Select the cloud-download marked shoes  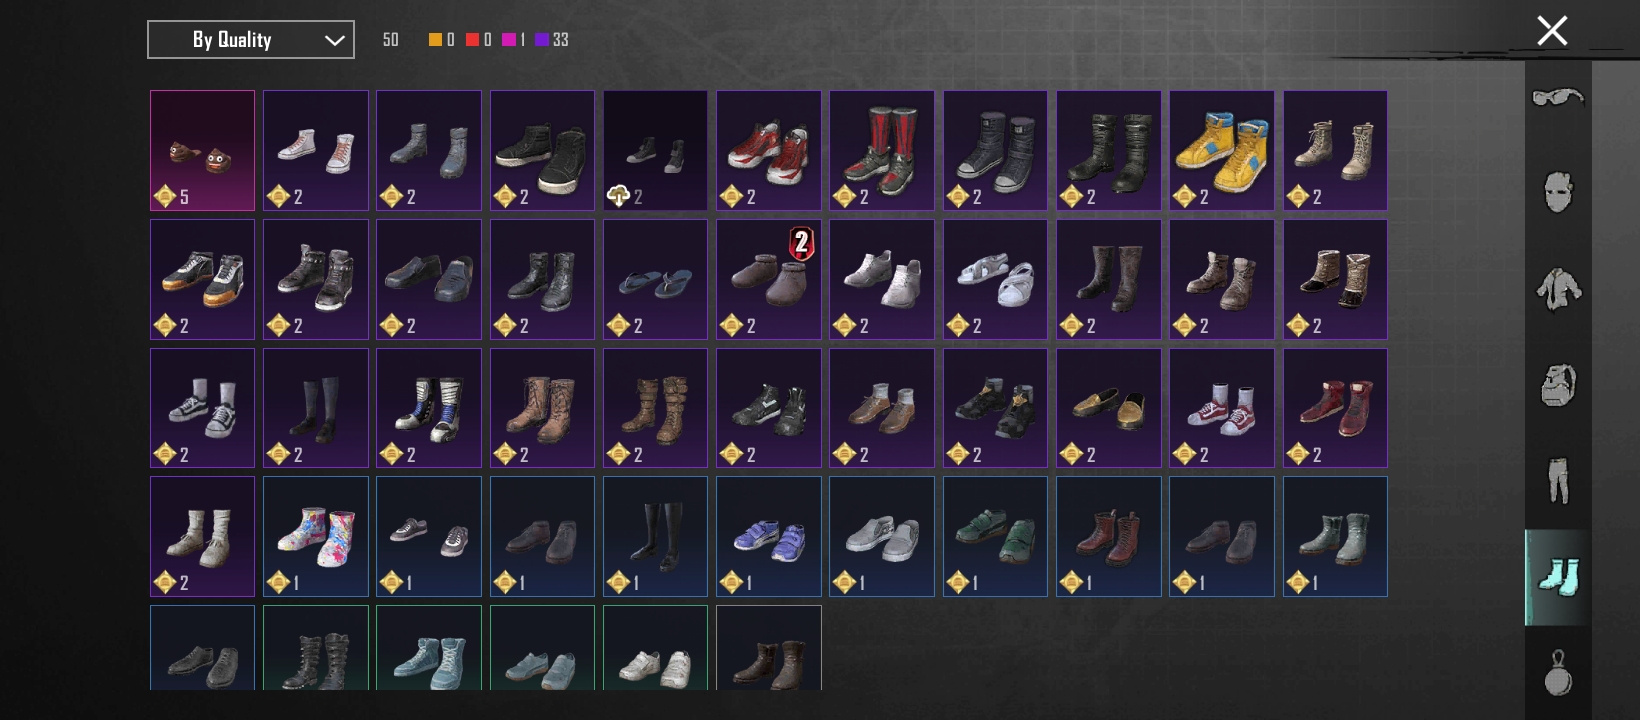tap(655, 151)
